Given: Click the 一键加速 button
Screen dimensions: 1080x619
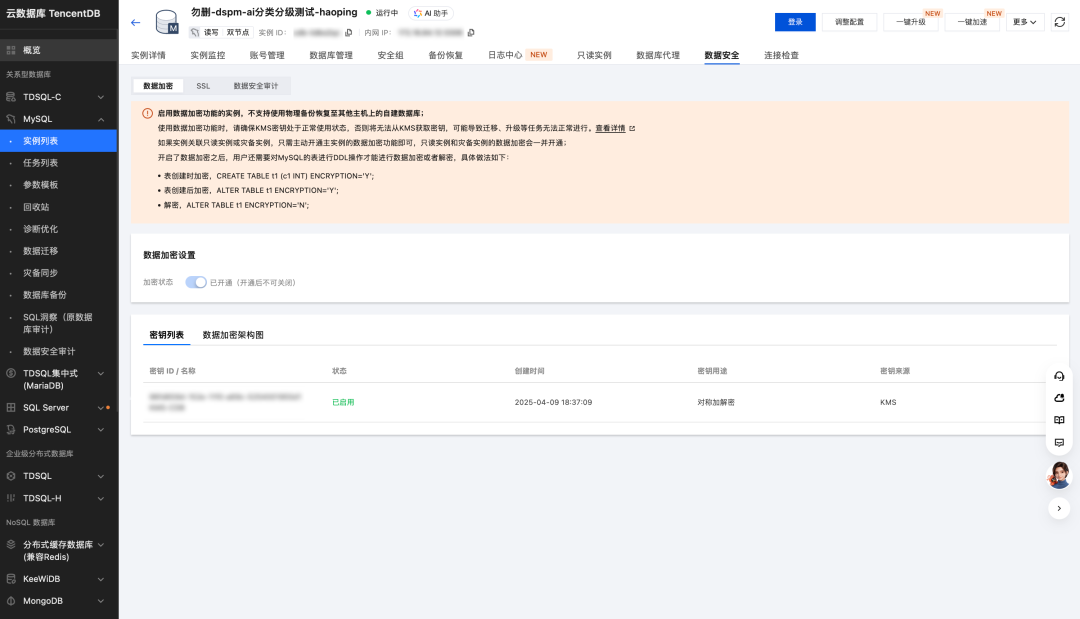Looking at the screenshot, I should 973,22.
